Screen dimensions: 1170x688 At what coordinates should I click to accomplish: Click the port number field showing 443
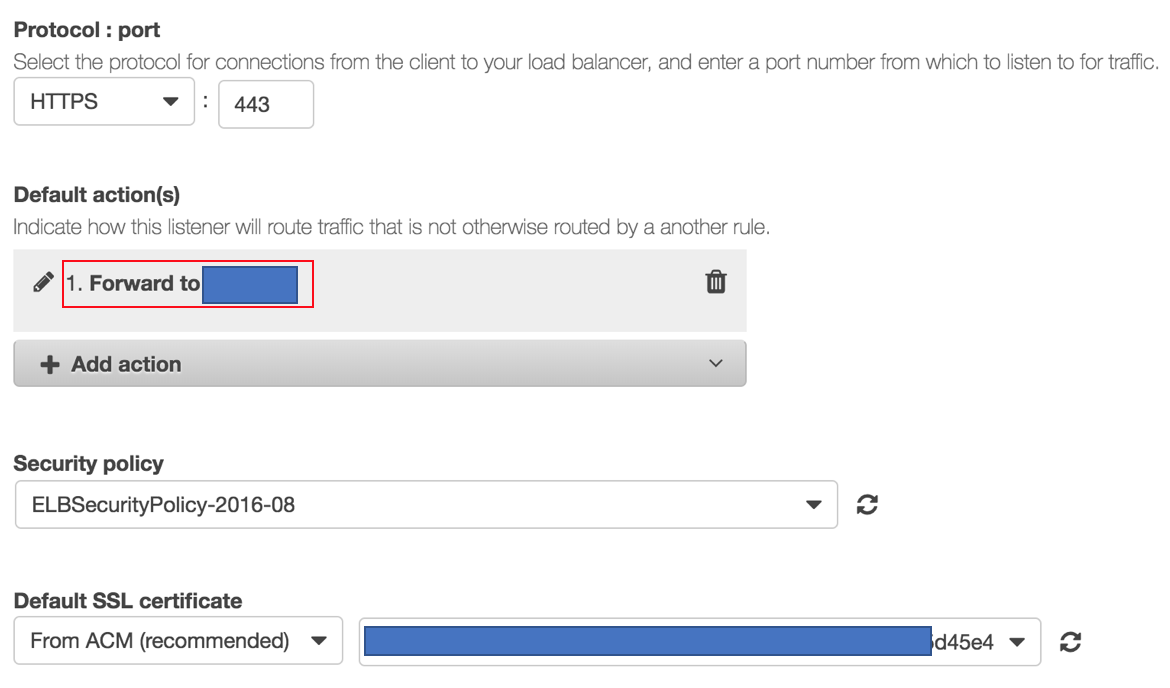point(265,104)
